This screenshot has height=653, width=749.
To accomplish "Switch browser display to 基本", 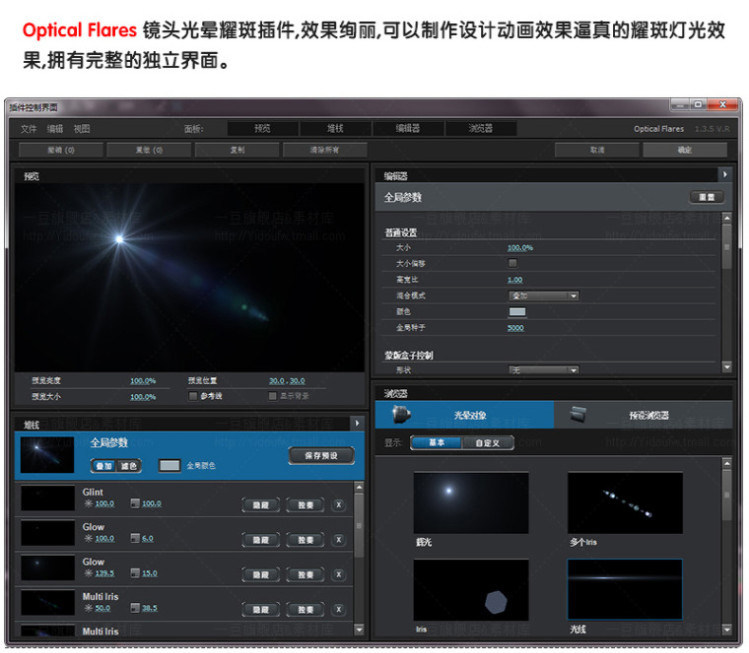I will click(437, 443).
